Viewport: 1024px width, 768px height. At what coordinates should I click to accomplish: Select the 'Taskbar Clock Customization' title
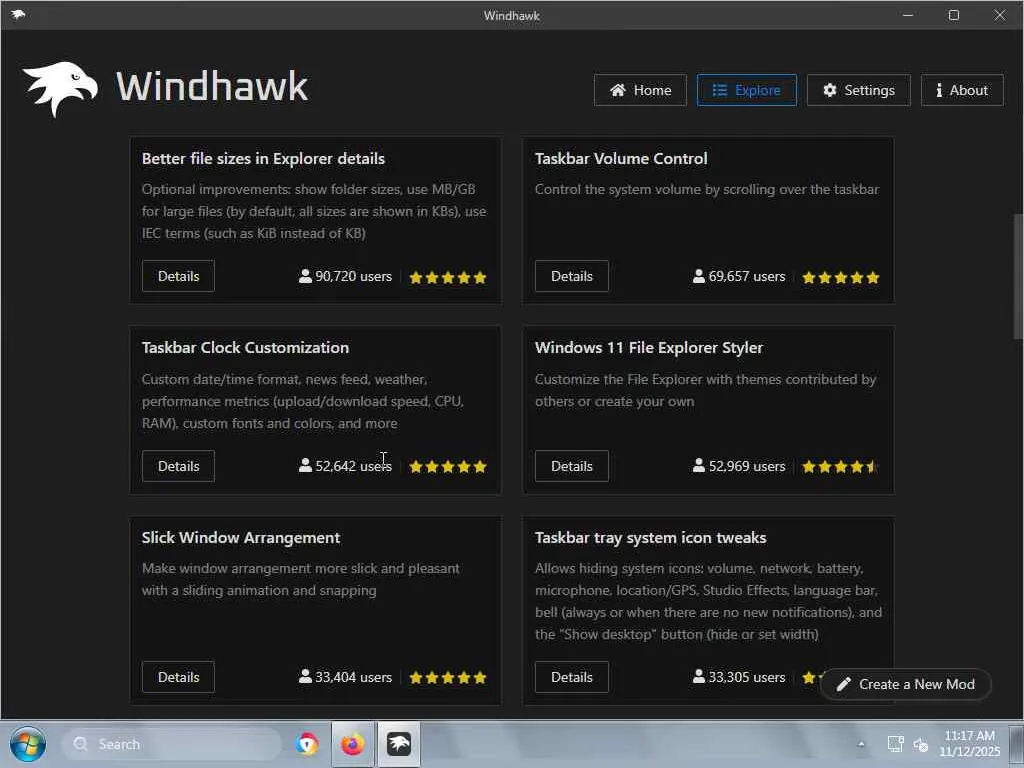pos(246,347)
